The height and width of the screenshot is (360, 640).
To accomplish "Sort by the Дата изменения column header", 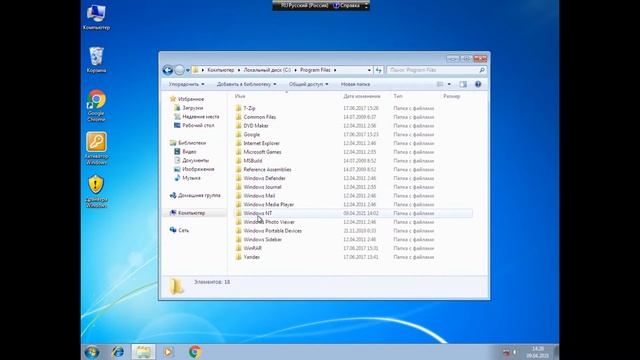I will point(362,96).
